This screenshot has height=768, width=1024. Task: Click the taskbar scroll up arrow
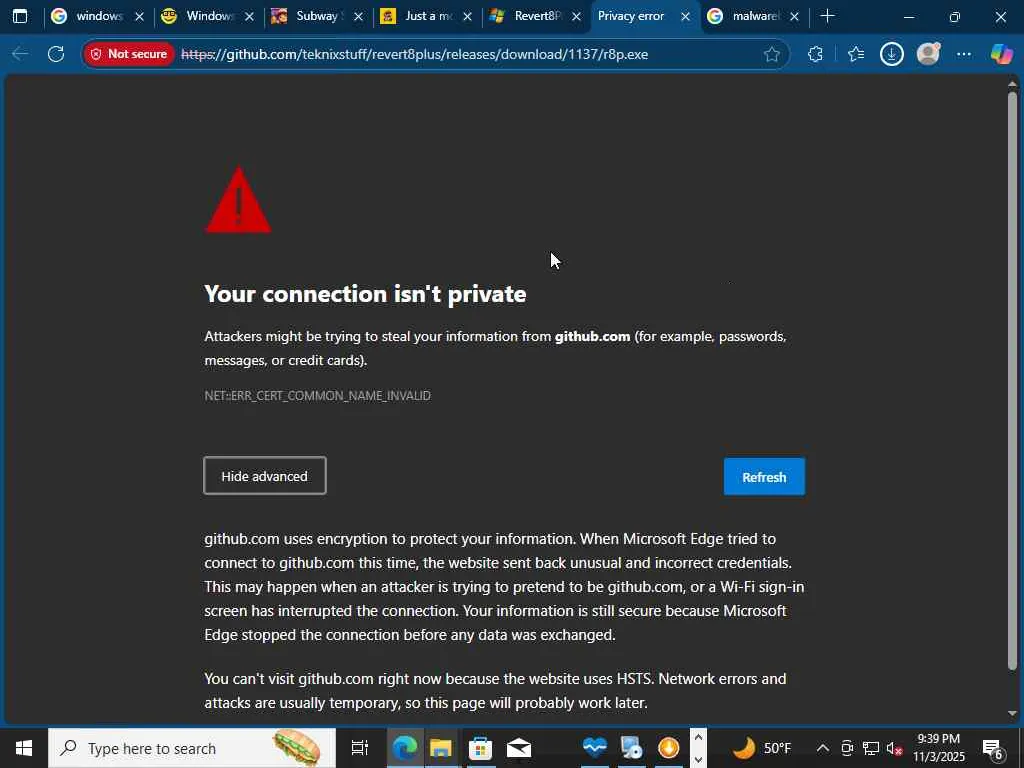[697, 738]
